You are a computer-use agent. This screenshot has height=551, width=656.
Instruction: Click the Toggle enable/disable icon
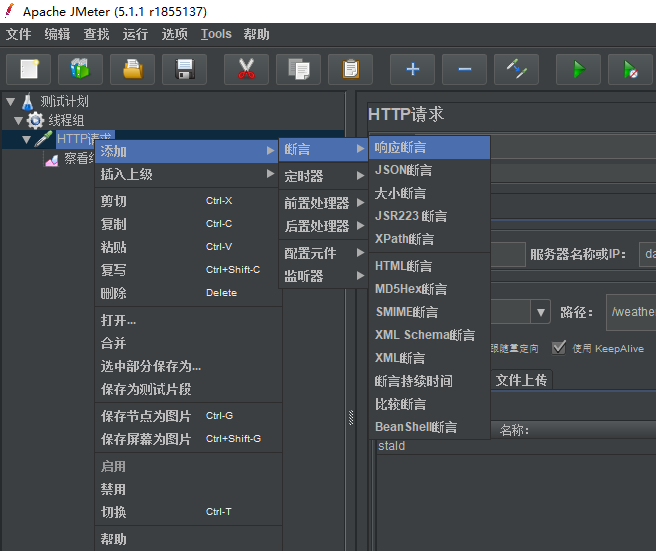[x=516, y=69]
